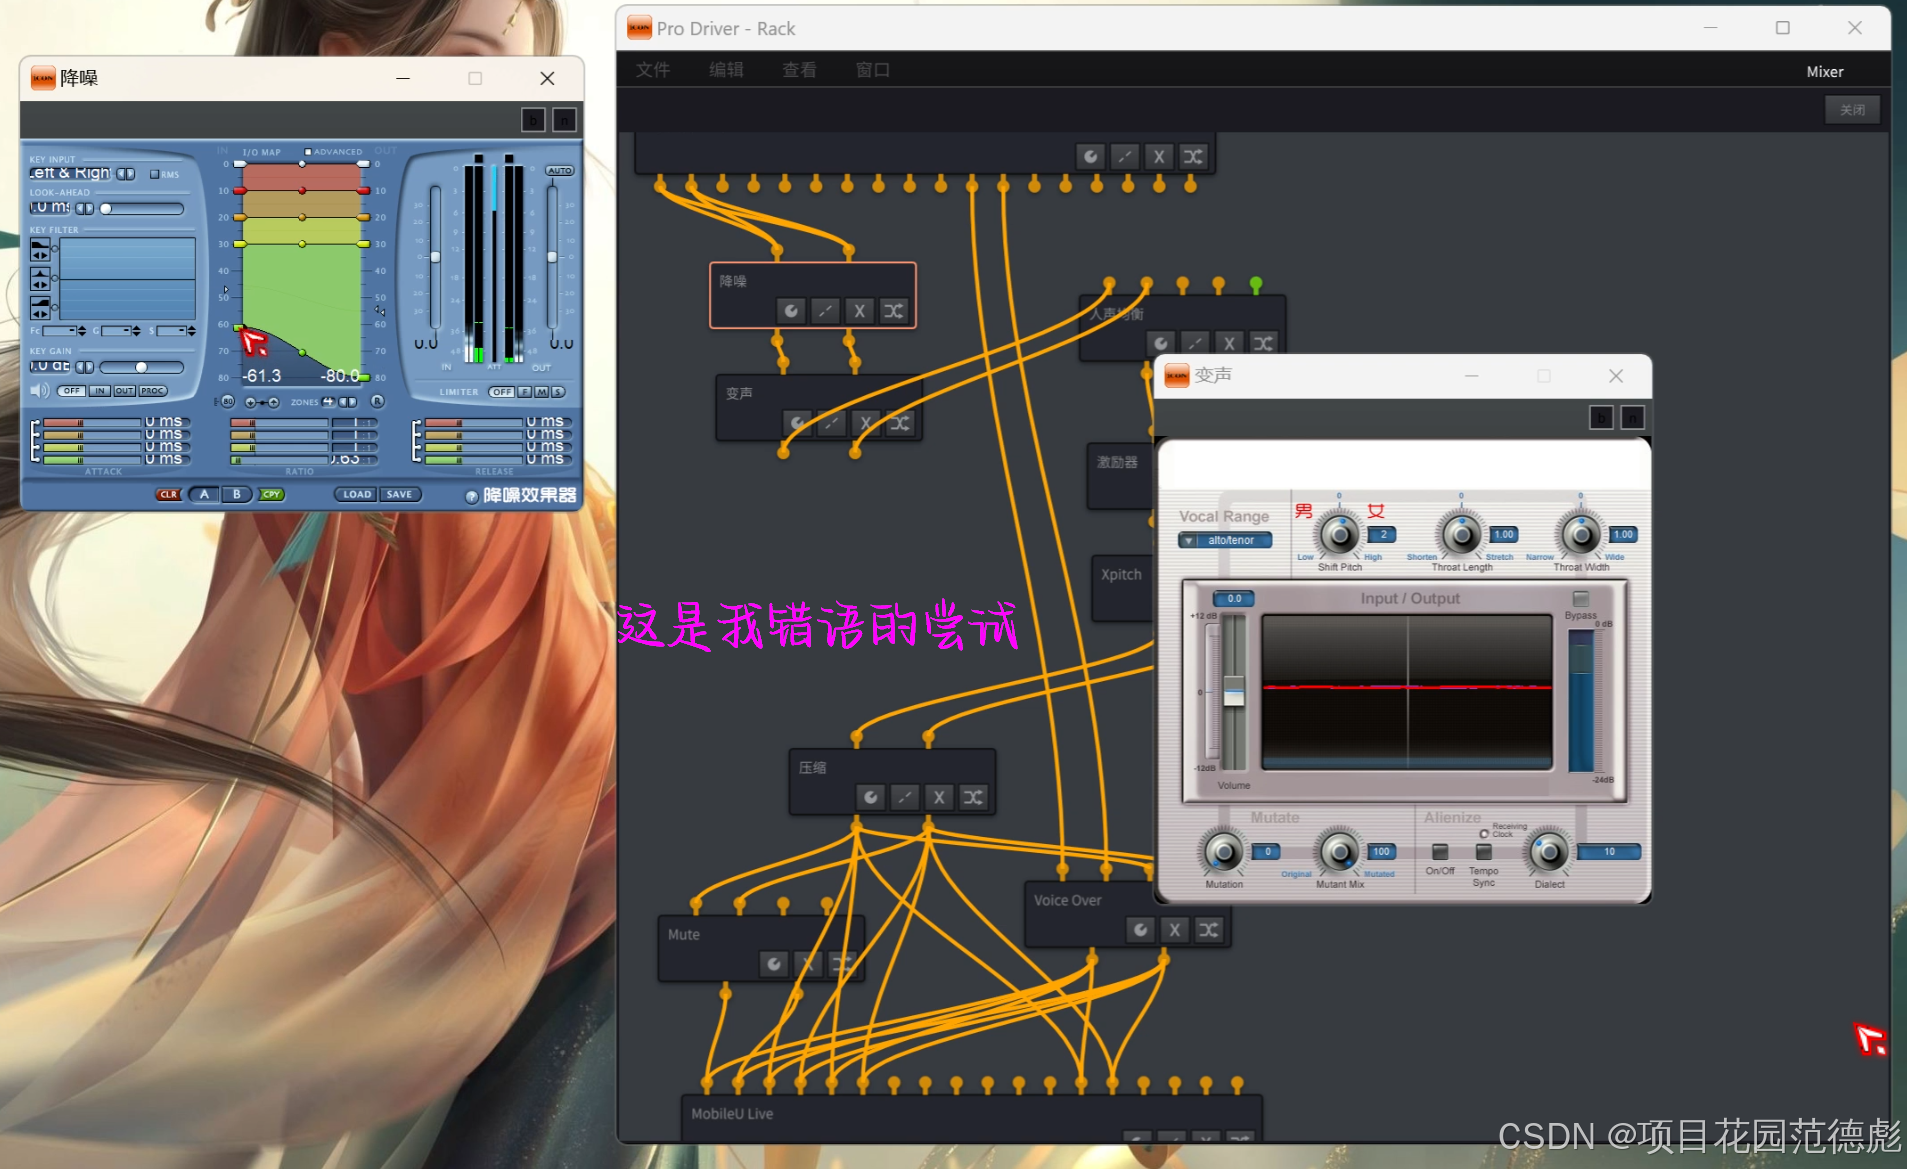Viewport: 1907px width, 1169px height.
Task: Select preset slot A in 降噪 plugin
Action: click(205, 494)
